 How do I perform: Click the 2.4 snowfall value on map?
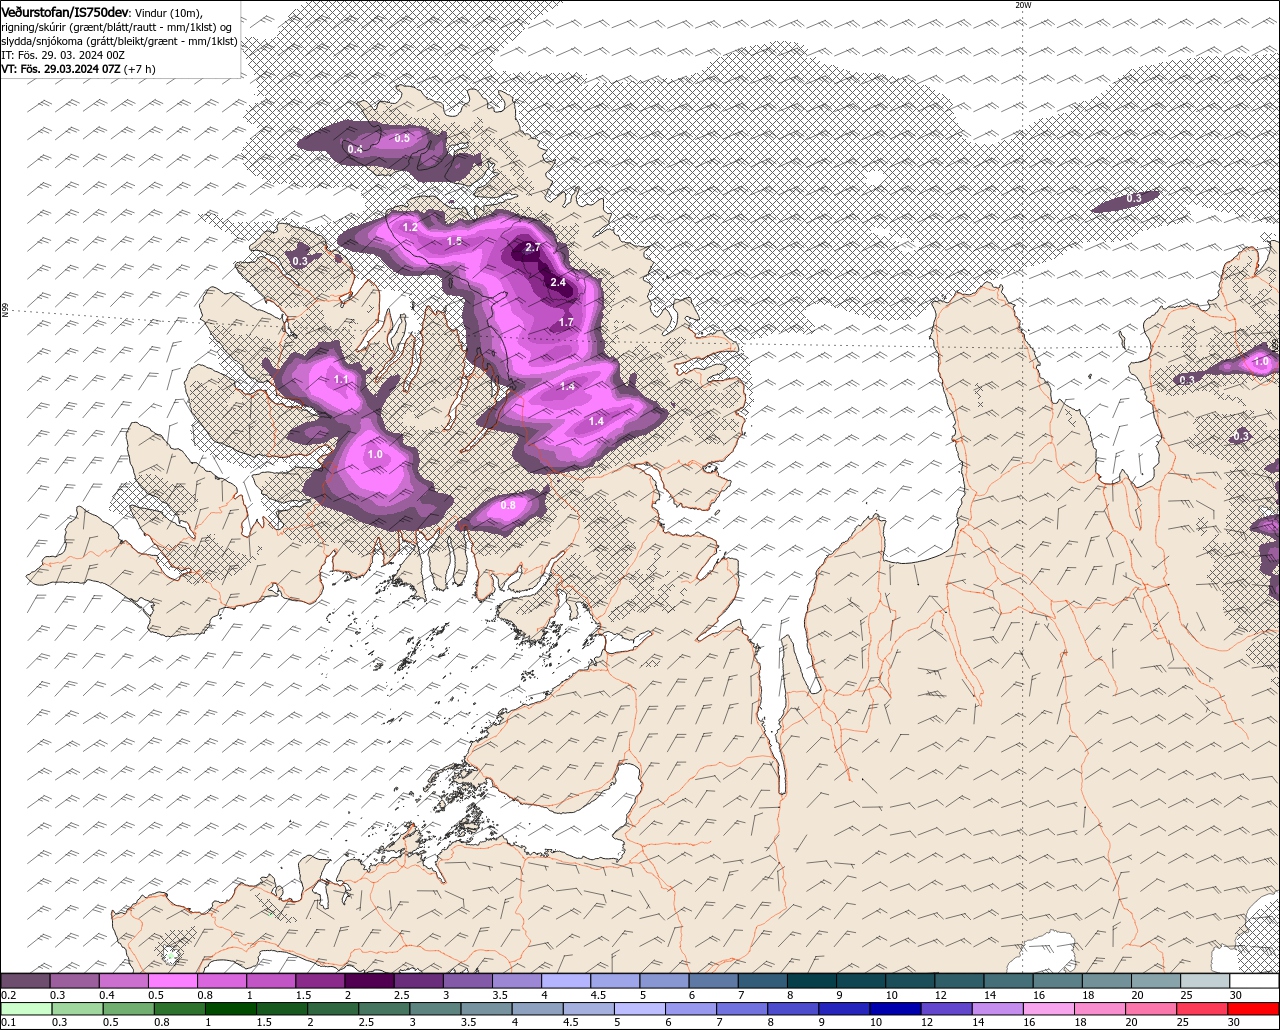(558, 282)
